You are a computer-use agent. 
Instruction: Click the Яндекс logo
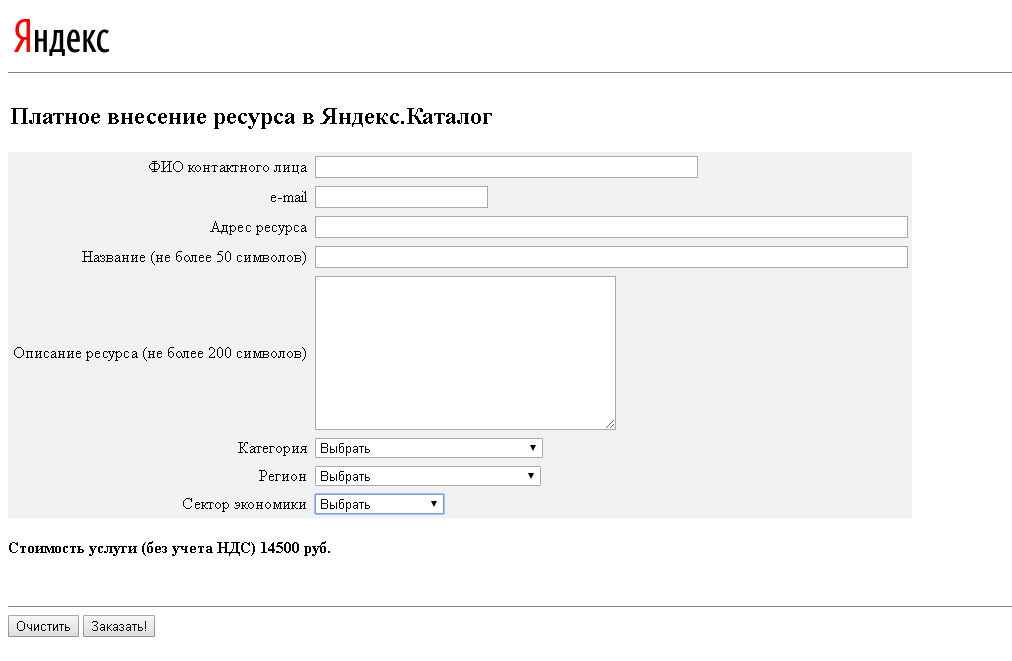click(x=61, y=37)
